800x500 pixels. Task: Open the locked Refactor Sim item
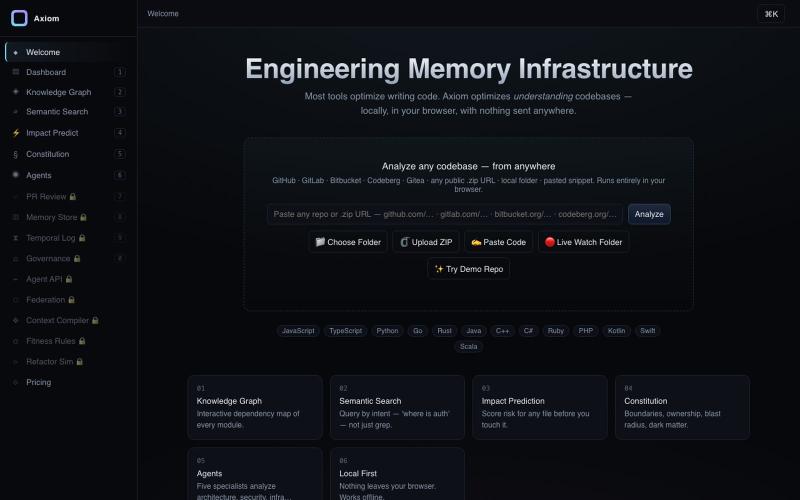click(x=68, y=361)
